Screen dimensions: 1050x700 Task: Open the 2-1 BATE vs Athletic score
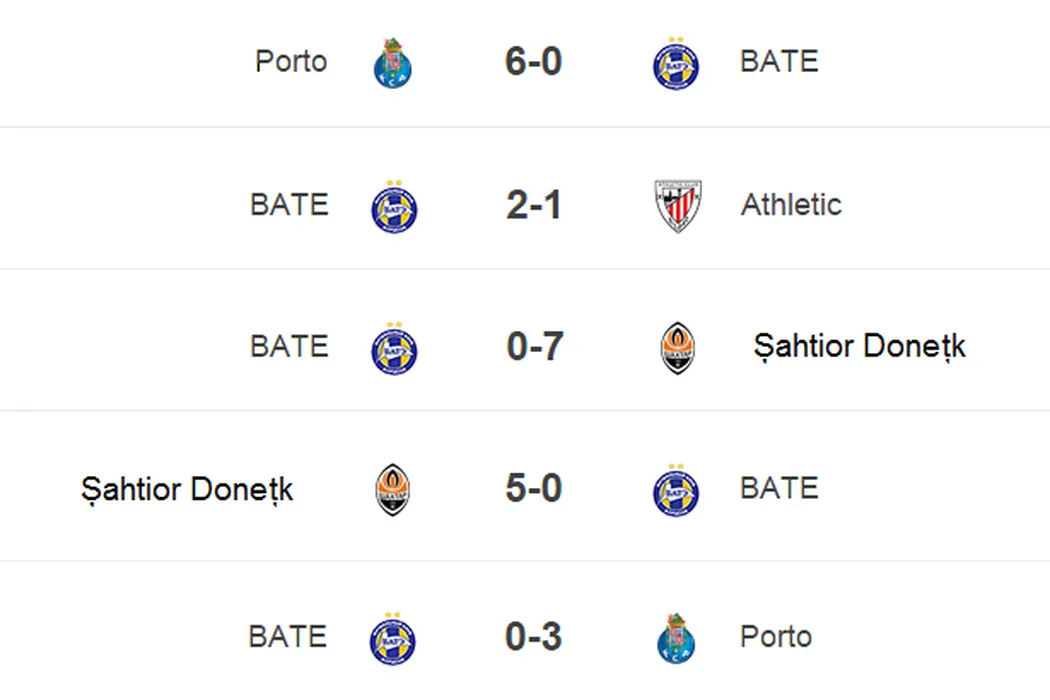pos(534,206)
